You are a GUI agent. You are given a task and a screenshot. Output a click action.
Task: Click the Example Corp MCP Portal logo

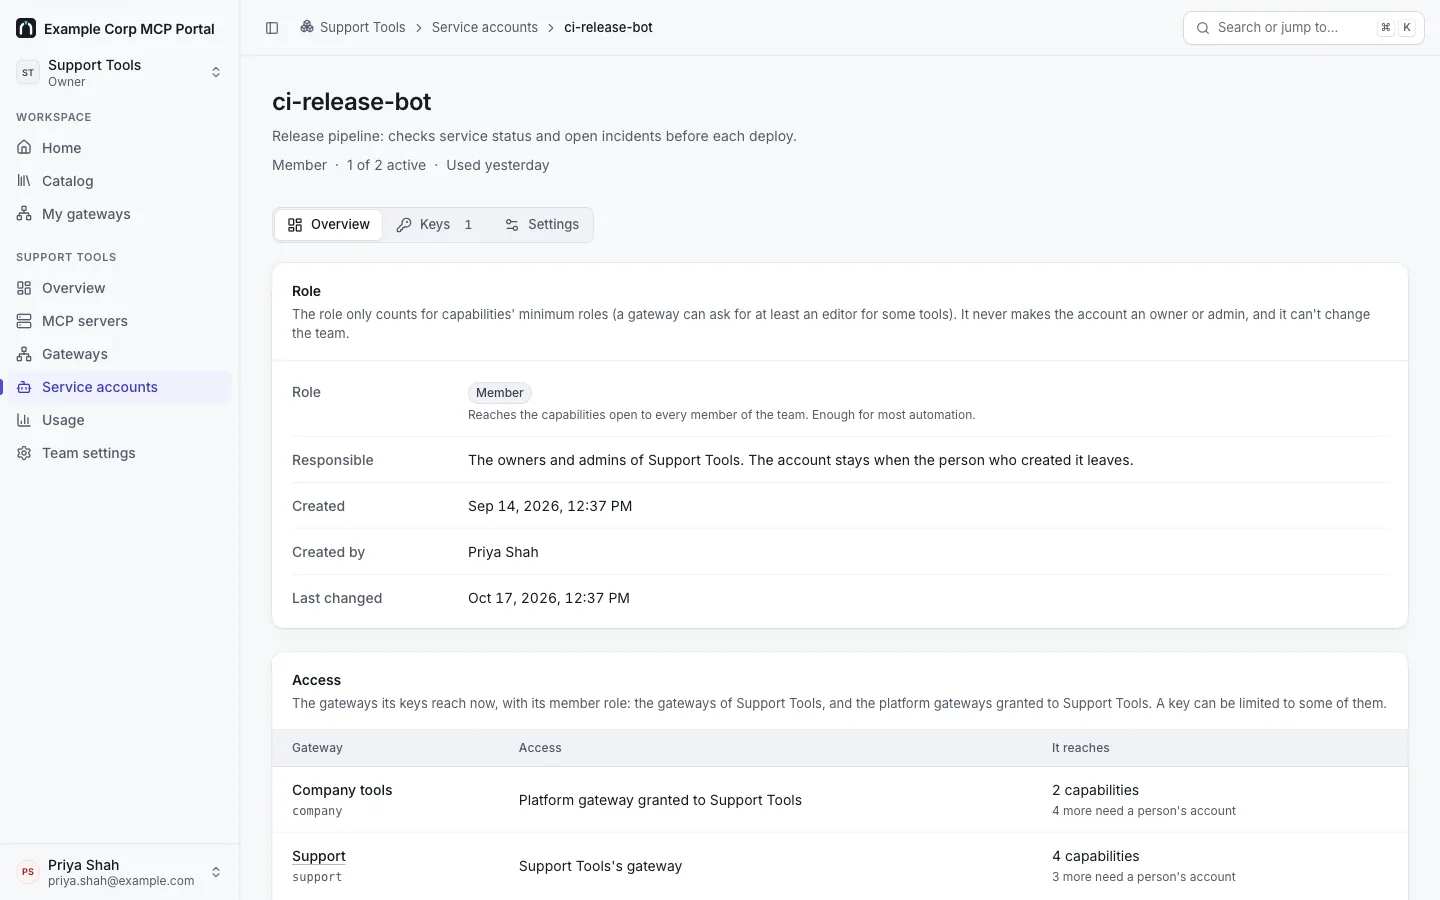[26, 28]
